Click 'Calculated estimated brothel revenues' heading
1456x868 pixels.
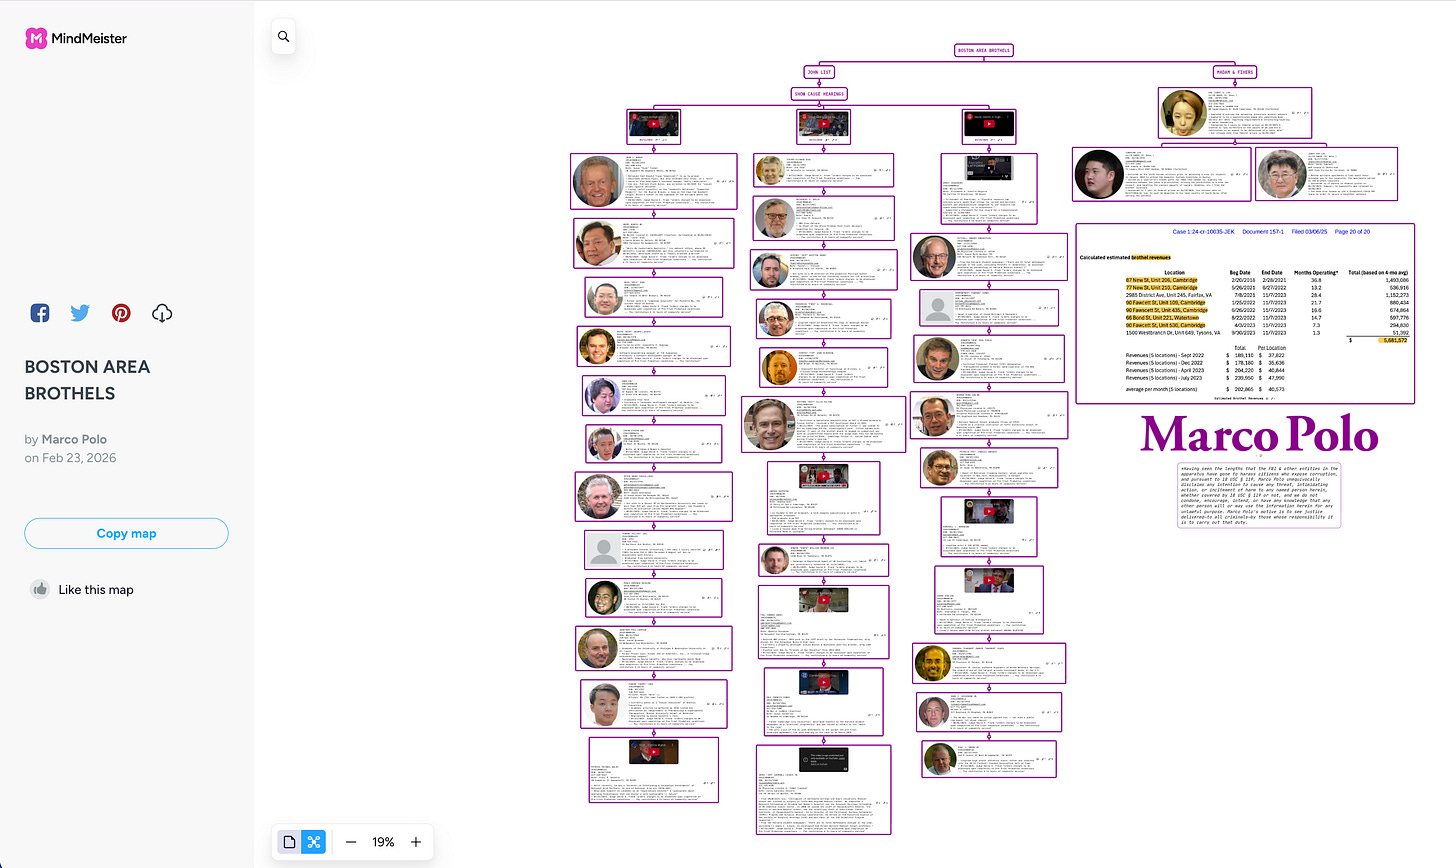coord(1125,258)
